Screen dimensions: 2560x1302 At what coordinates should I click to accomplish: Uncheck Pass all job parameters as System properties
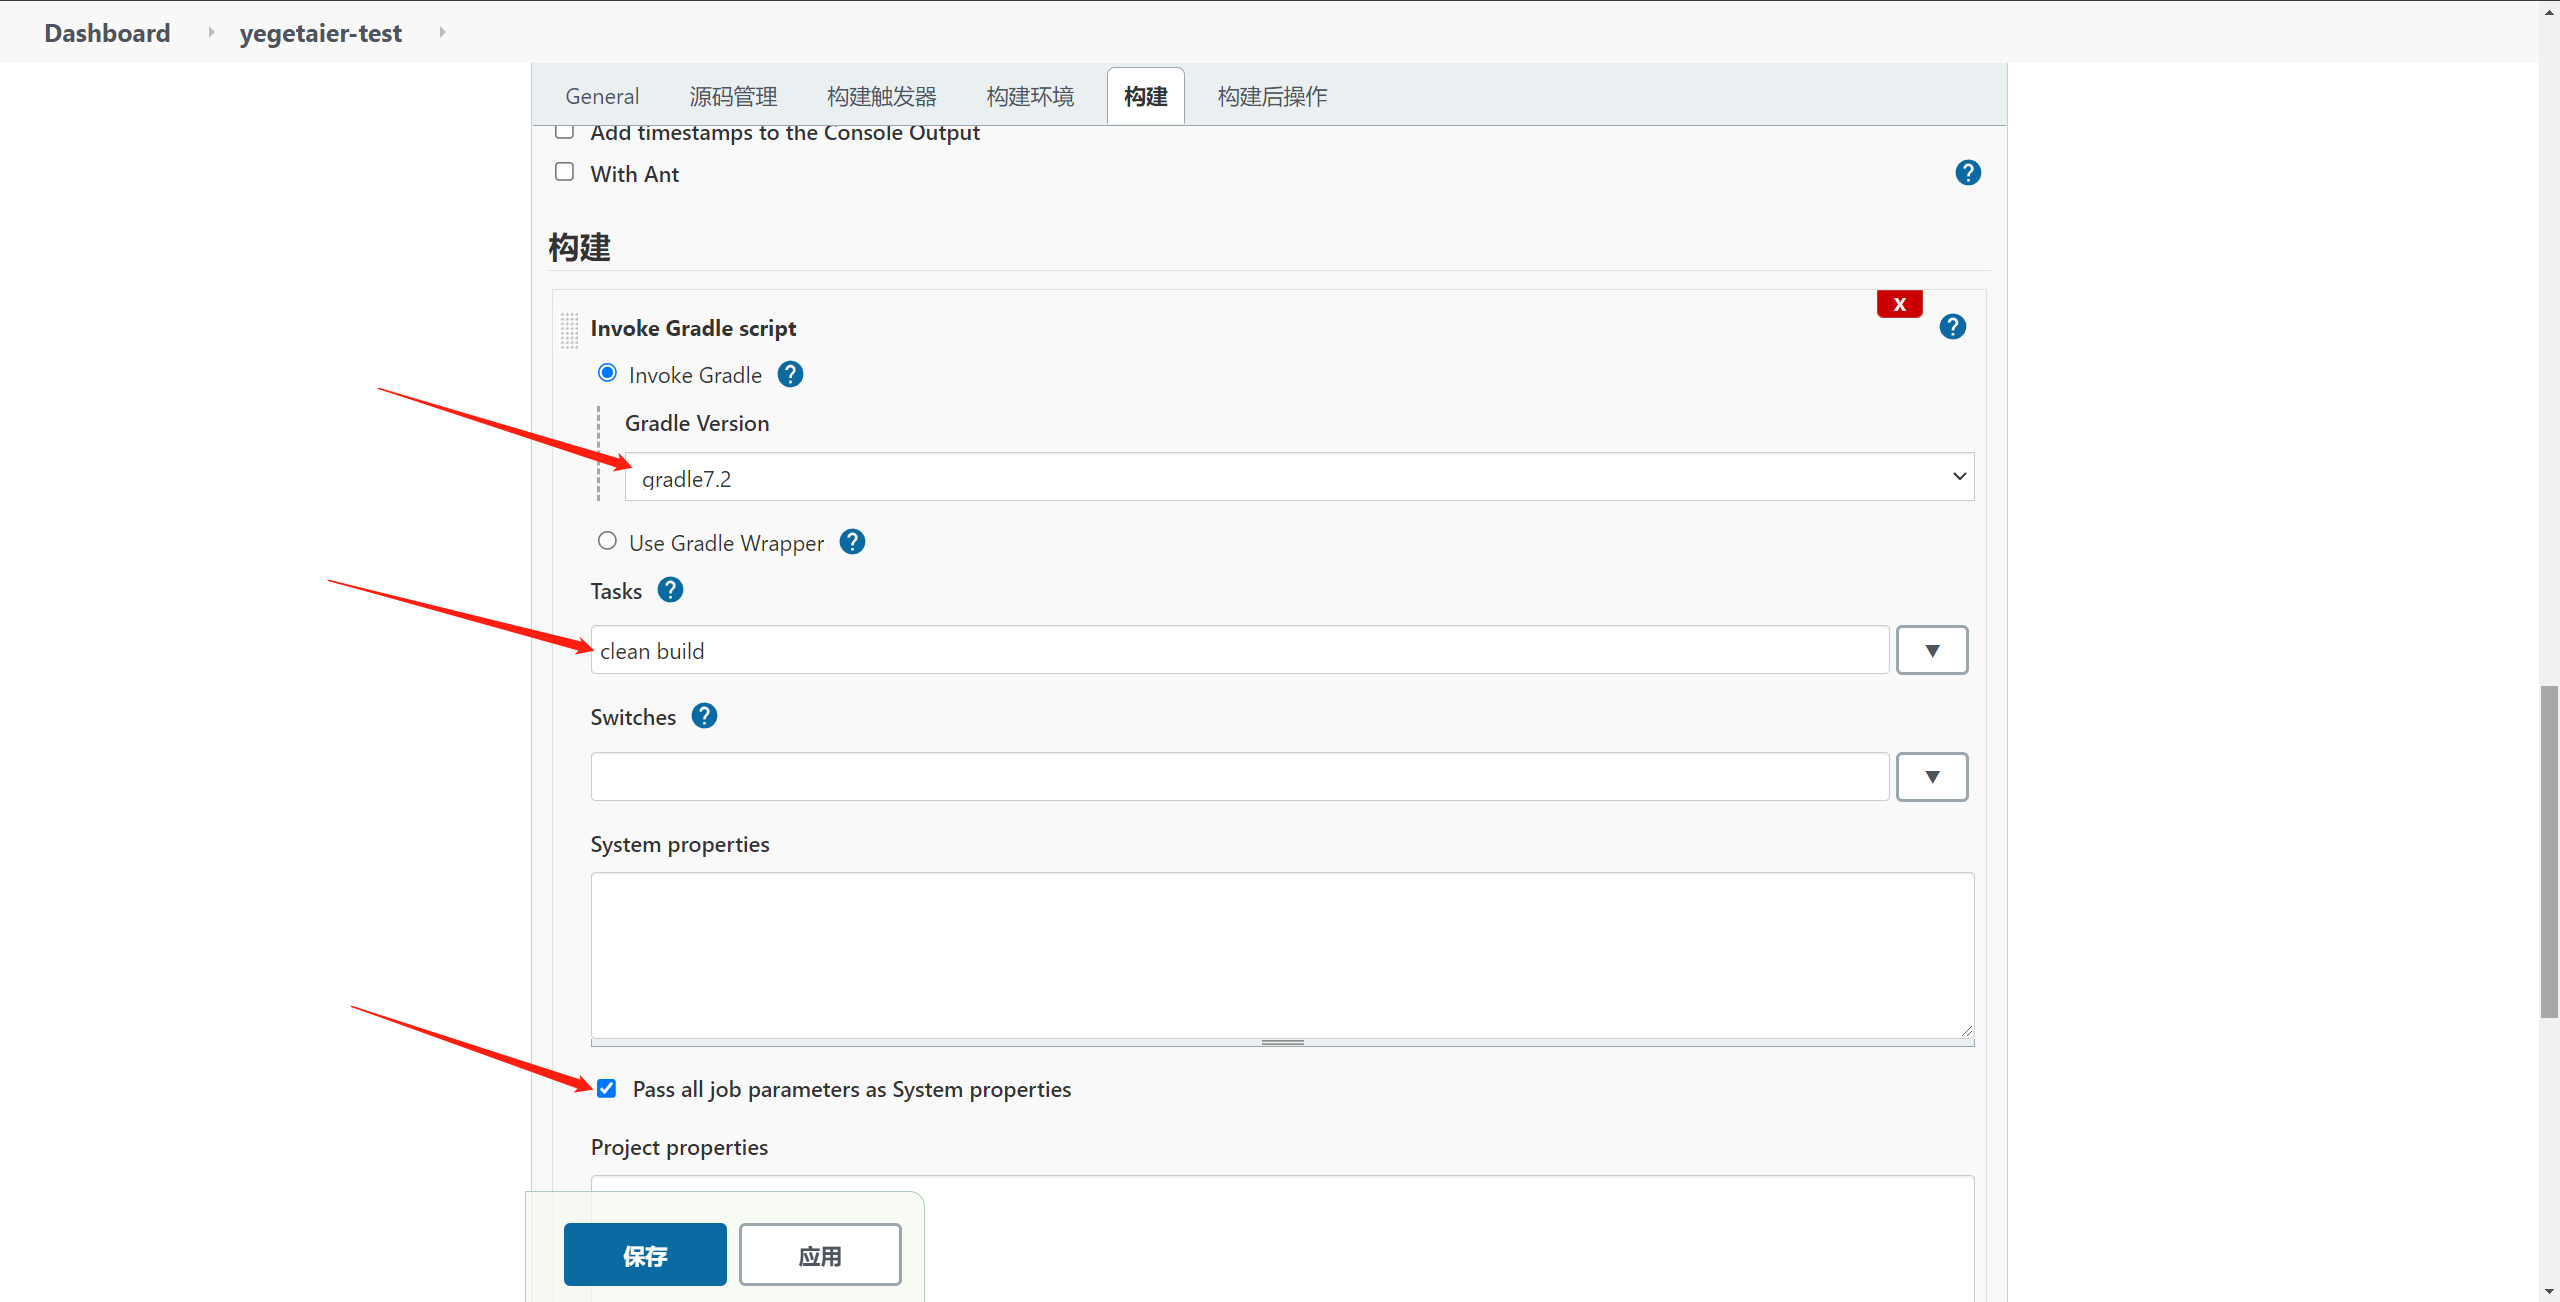pyautogui.click(x=607, y=1088)
